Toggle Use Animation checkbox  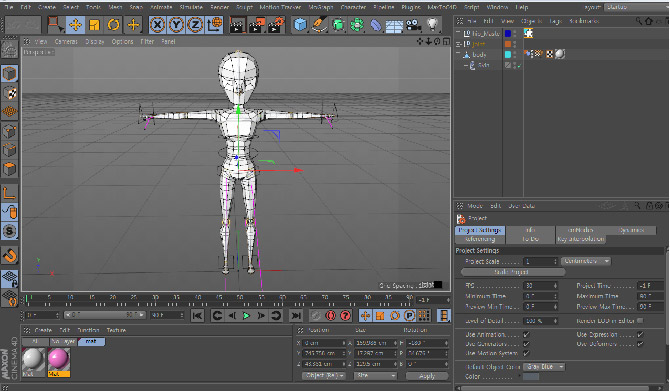[x=526, y=335]
